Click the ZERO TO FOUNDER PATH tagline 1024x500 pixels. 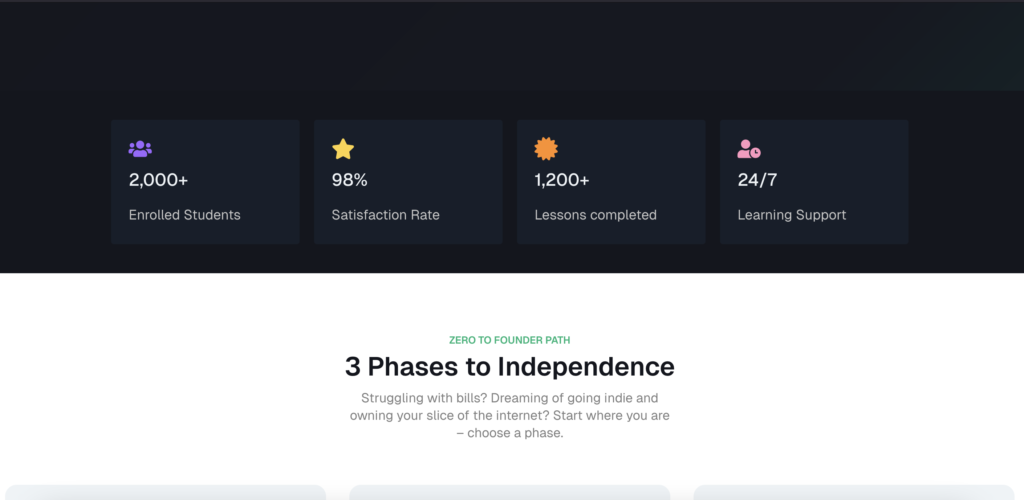tap(509, 340)
